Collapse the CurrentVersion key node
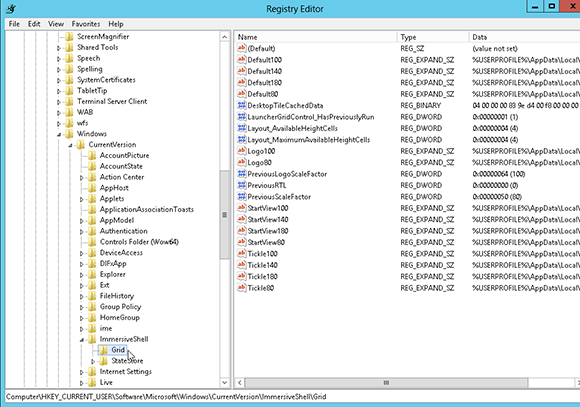Image resolution: width=580 pixels, height=407 pixels. pyautogui.click(x=70, y=145)
